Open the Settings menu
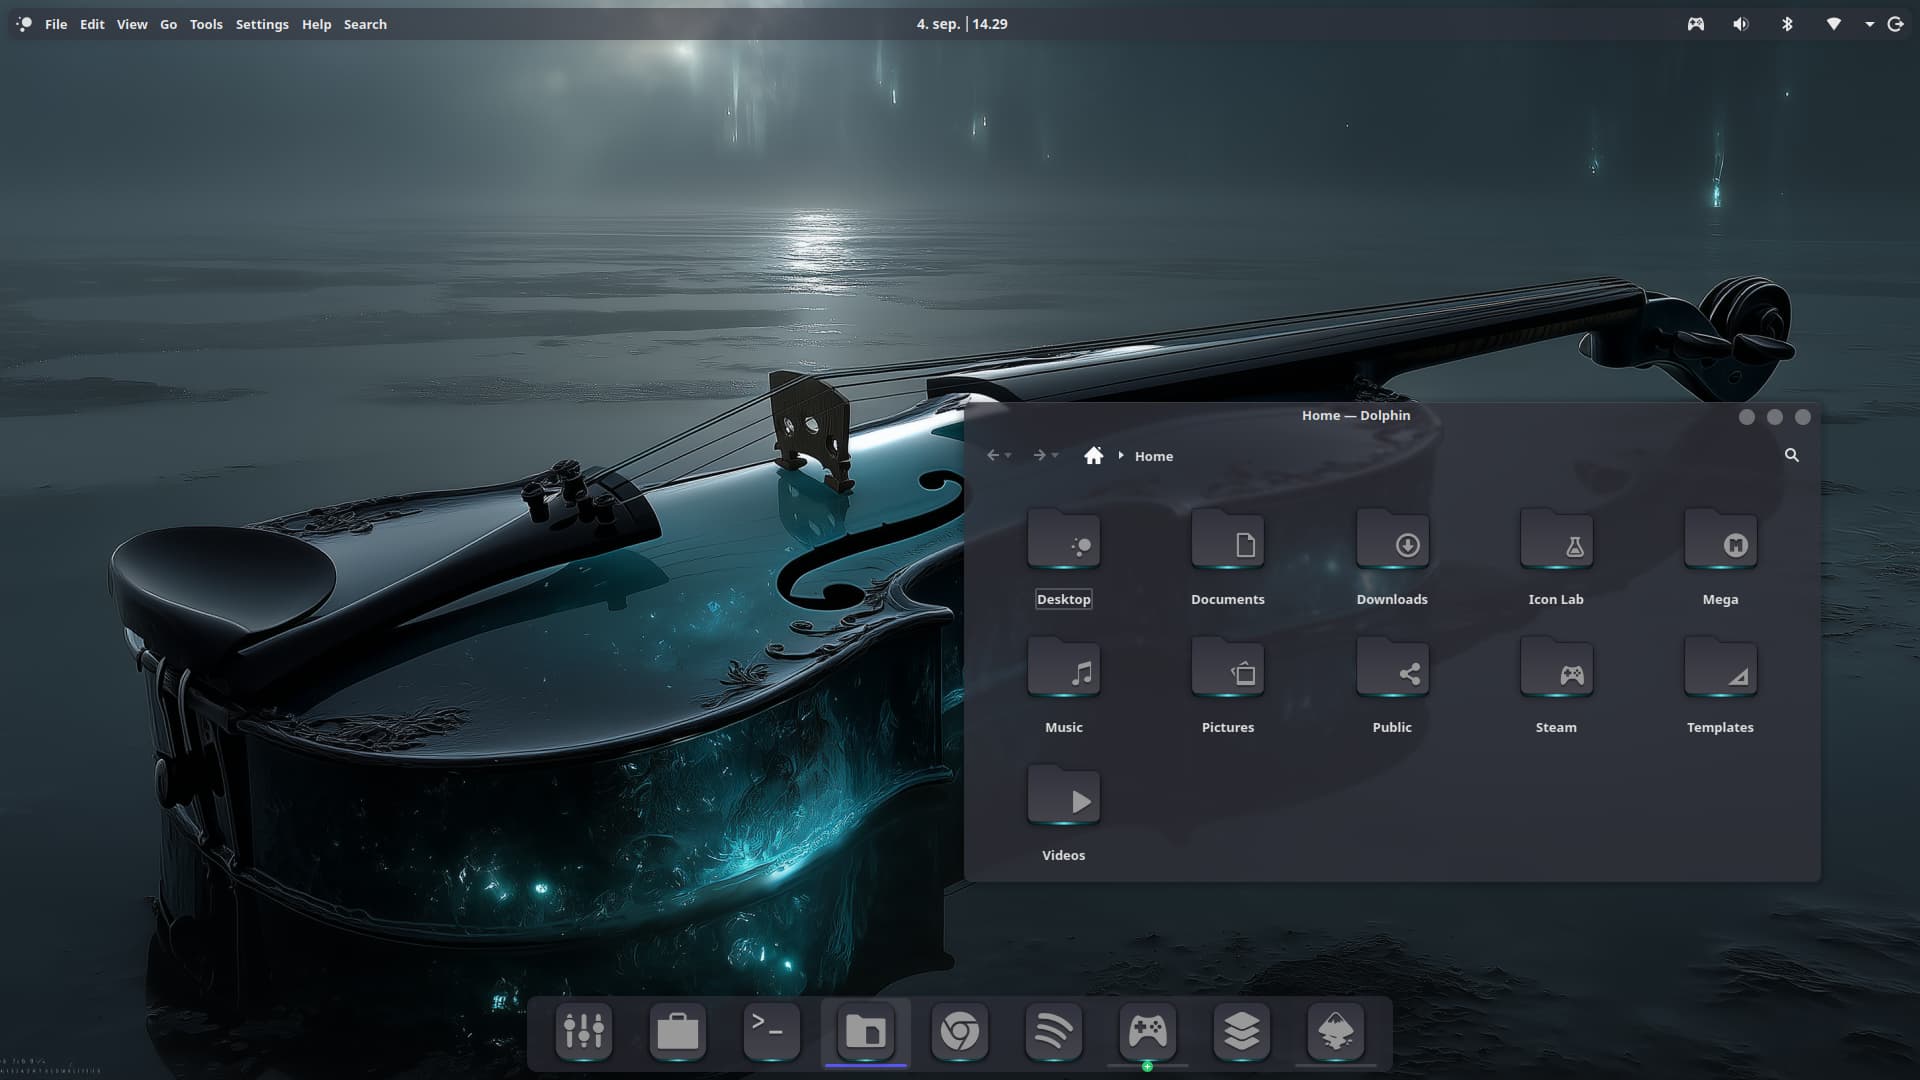 click(x=262, y=24)
